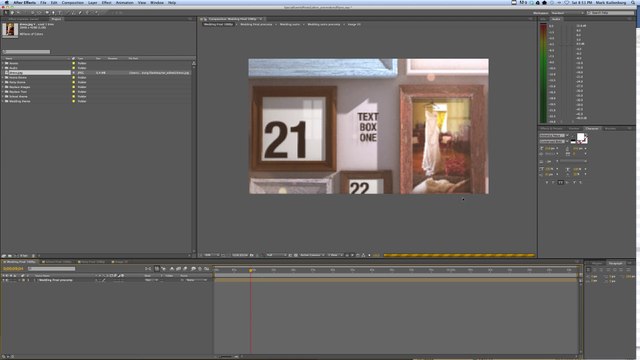Viewport: 640px width, 360px height.
Task: Expand the Wedding theme folder
Action: [3, 101]
